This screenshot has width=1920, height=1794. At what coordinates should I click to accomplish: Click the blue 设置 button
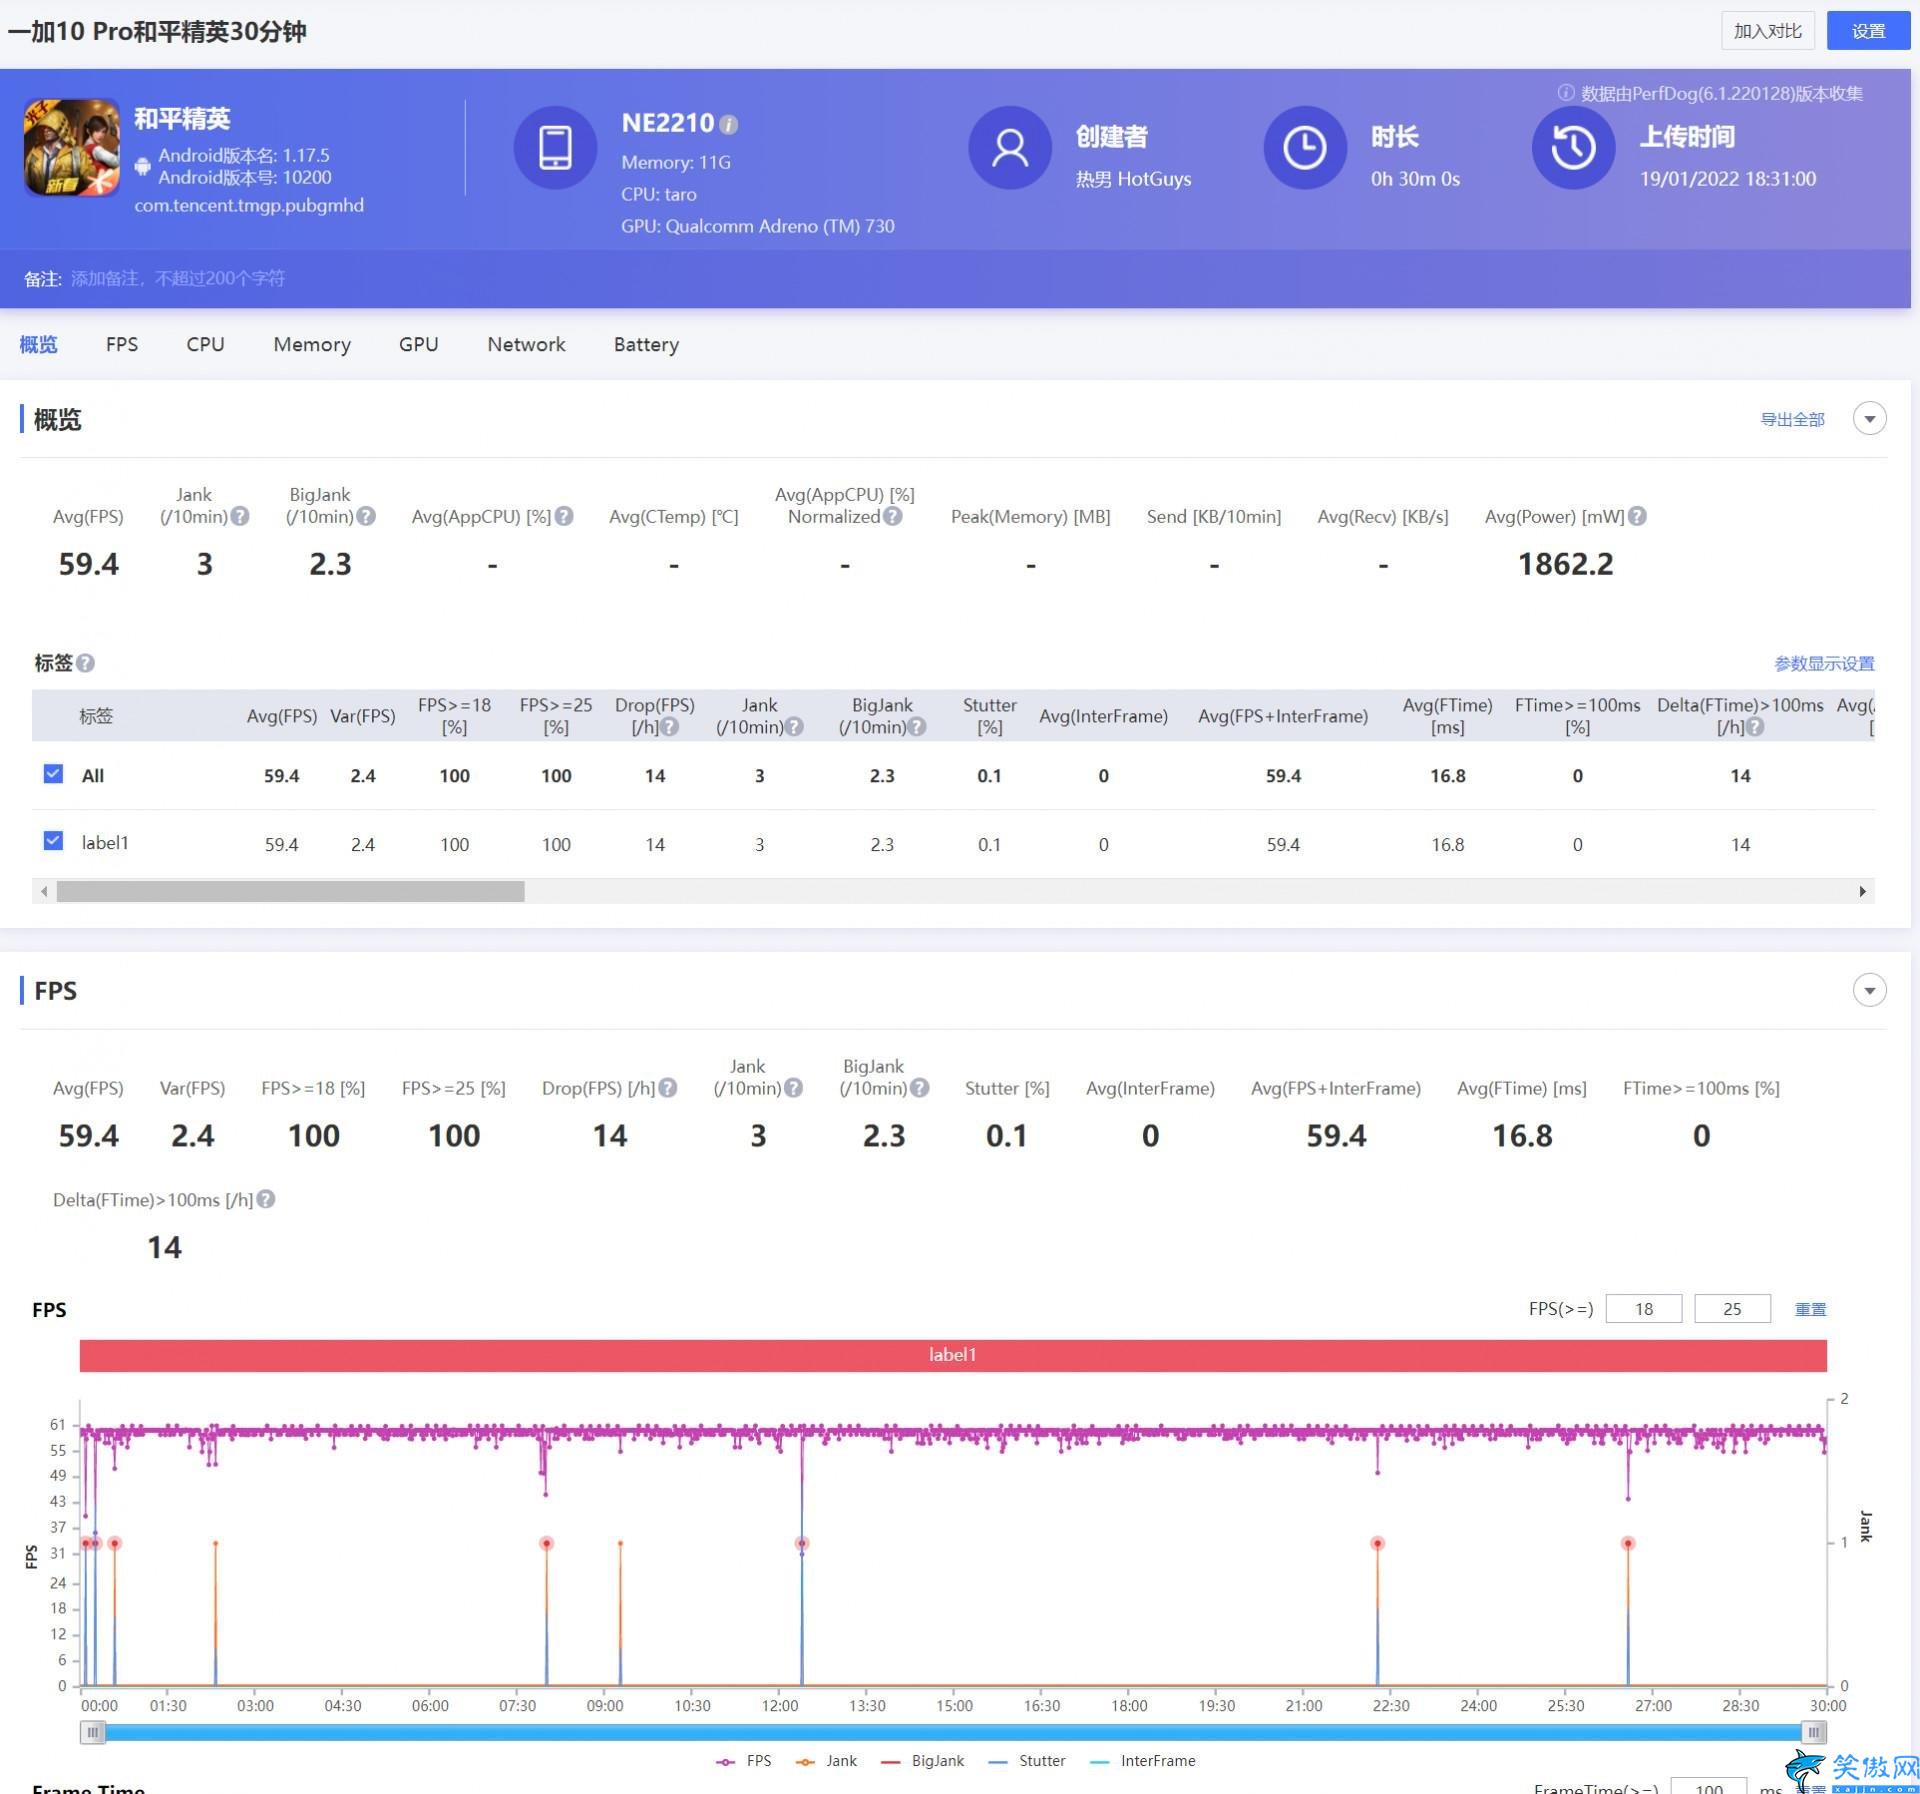click(1868, 31)
